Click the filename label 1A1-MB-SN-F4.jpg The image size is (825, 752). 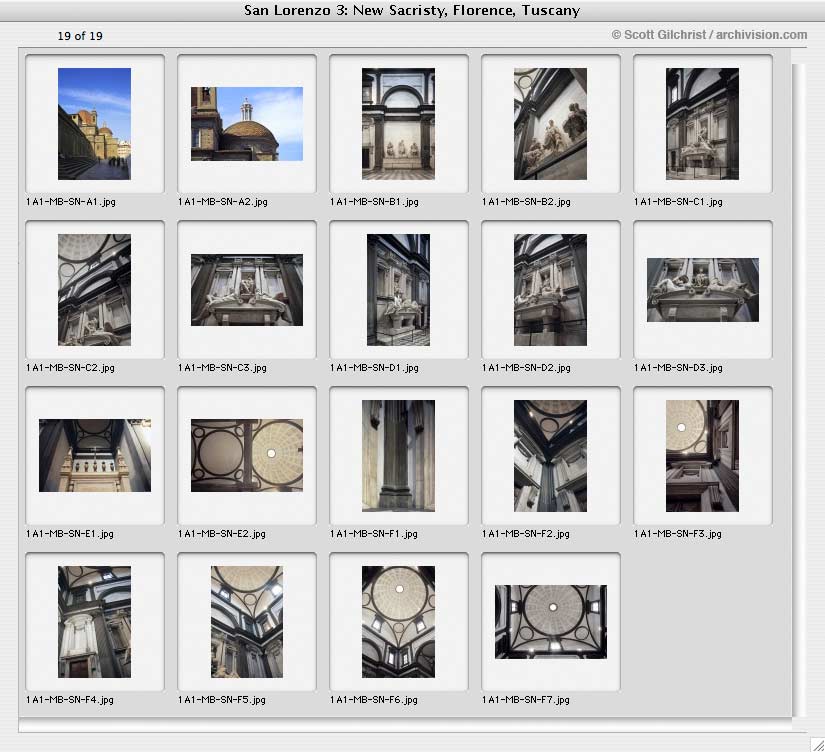pos(69,700)
